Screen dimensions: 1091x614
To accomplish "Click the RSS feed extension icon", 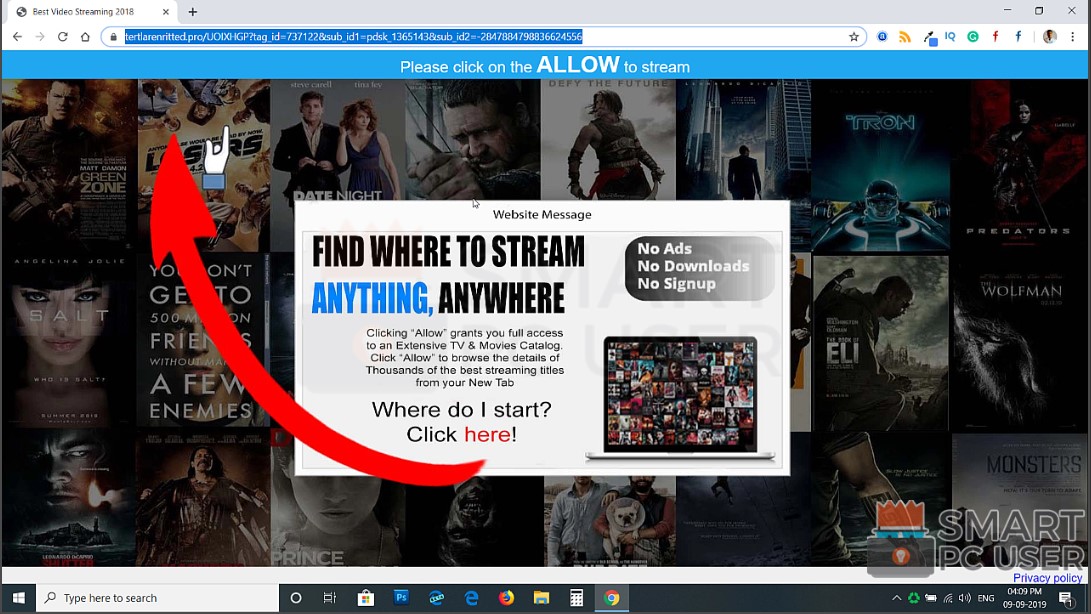I will point(904,36).
